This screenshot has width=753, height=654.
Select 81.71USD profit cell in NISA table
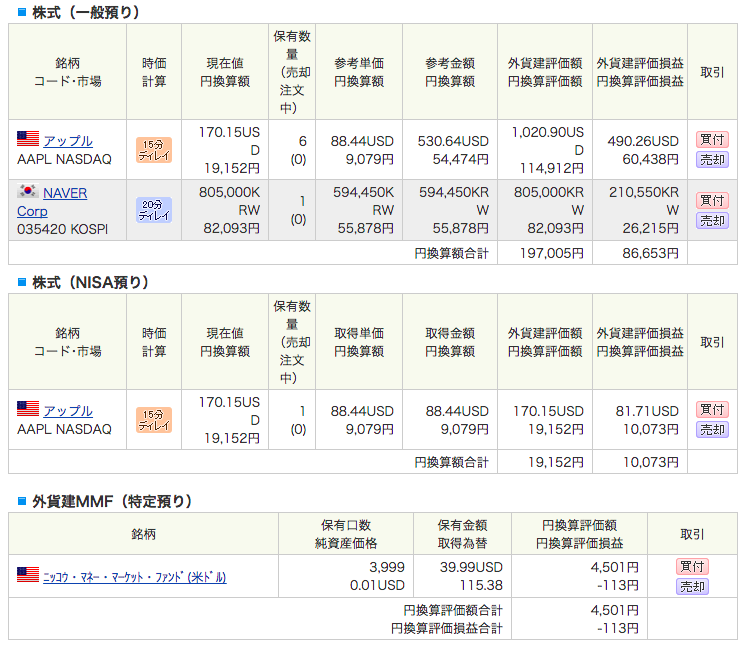[x=647, y=411]
